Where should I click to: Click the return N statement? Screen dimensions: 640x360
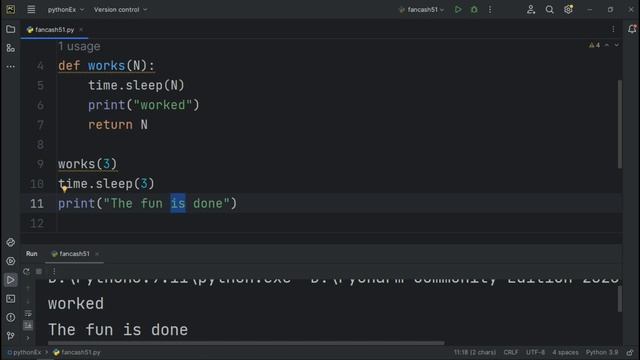(x=118, y=124)
